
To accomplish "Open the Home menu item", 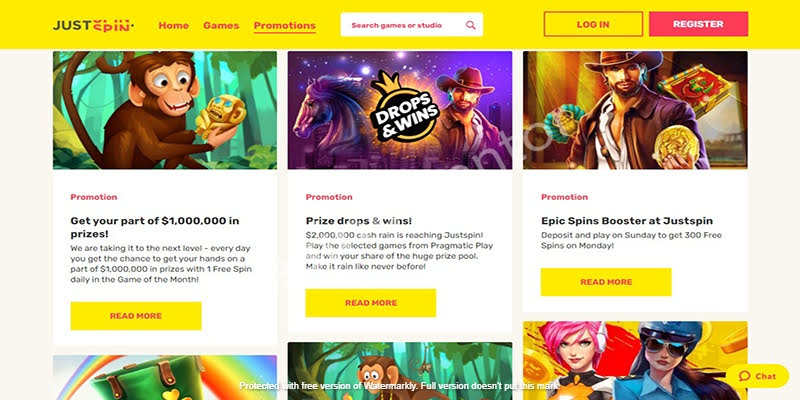I will coord(173,26).
